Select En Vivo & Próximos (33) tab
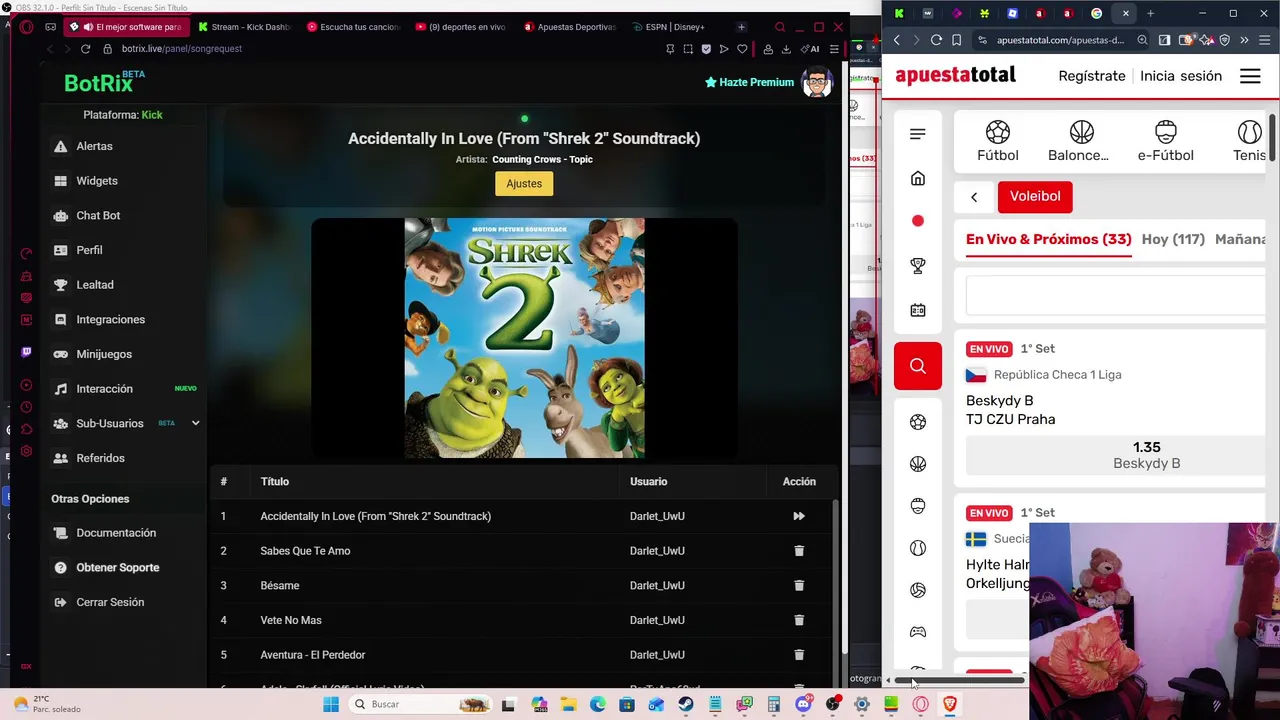 click(x=1048, y=240)
